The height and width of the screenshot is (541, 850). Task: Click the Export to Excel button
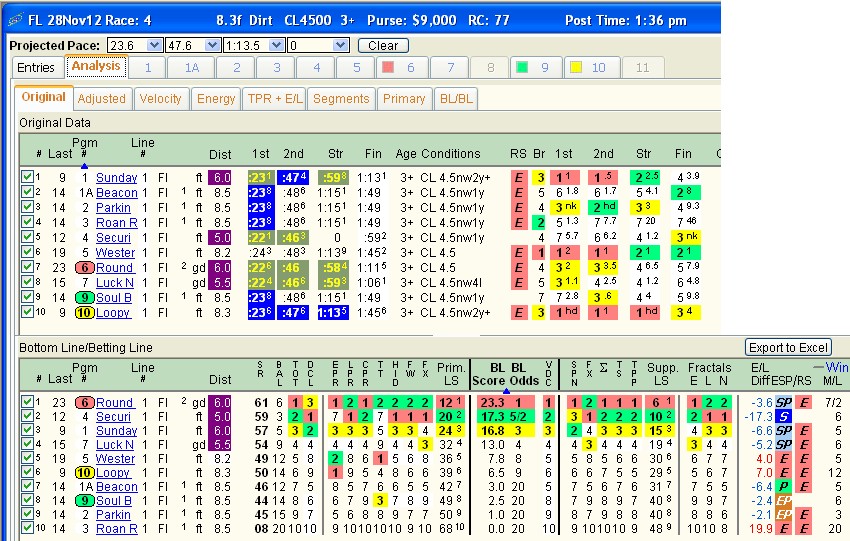788,347
